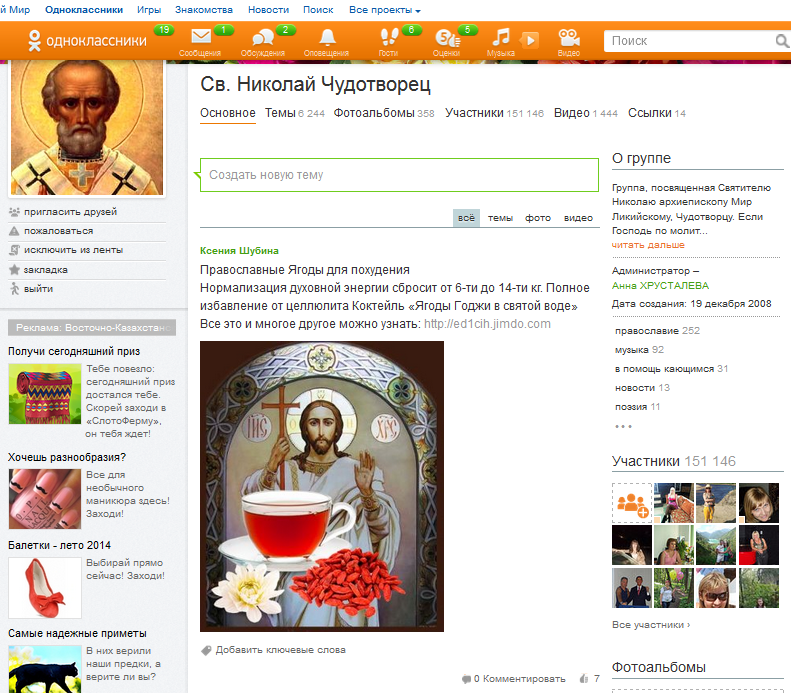The height and width of the screenshot is (693, 791).
Task: Click Все участники link
Action: coord(651,625)
